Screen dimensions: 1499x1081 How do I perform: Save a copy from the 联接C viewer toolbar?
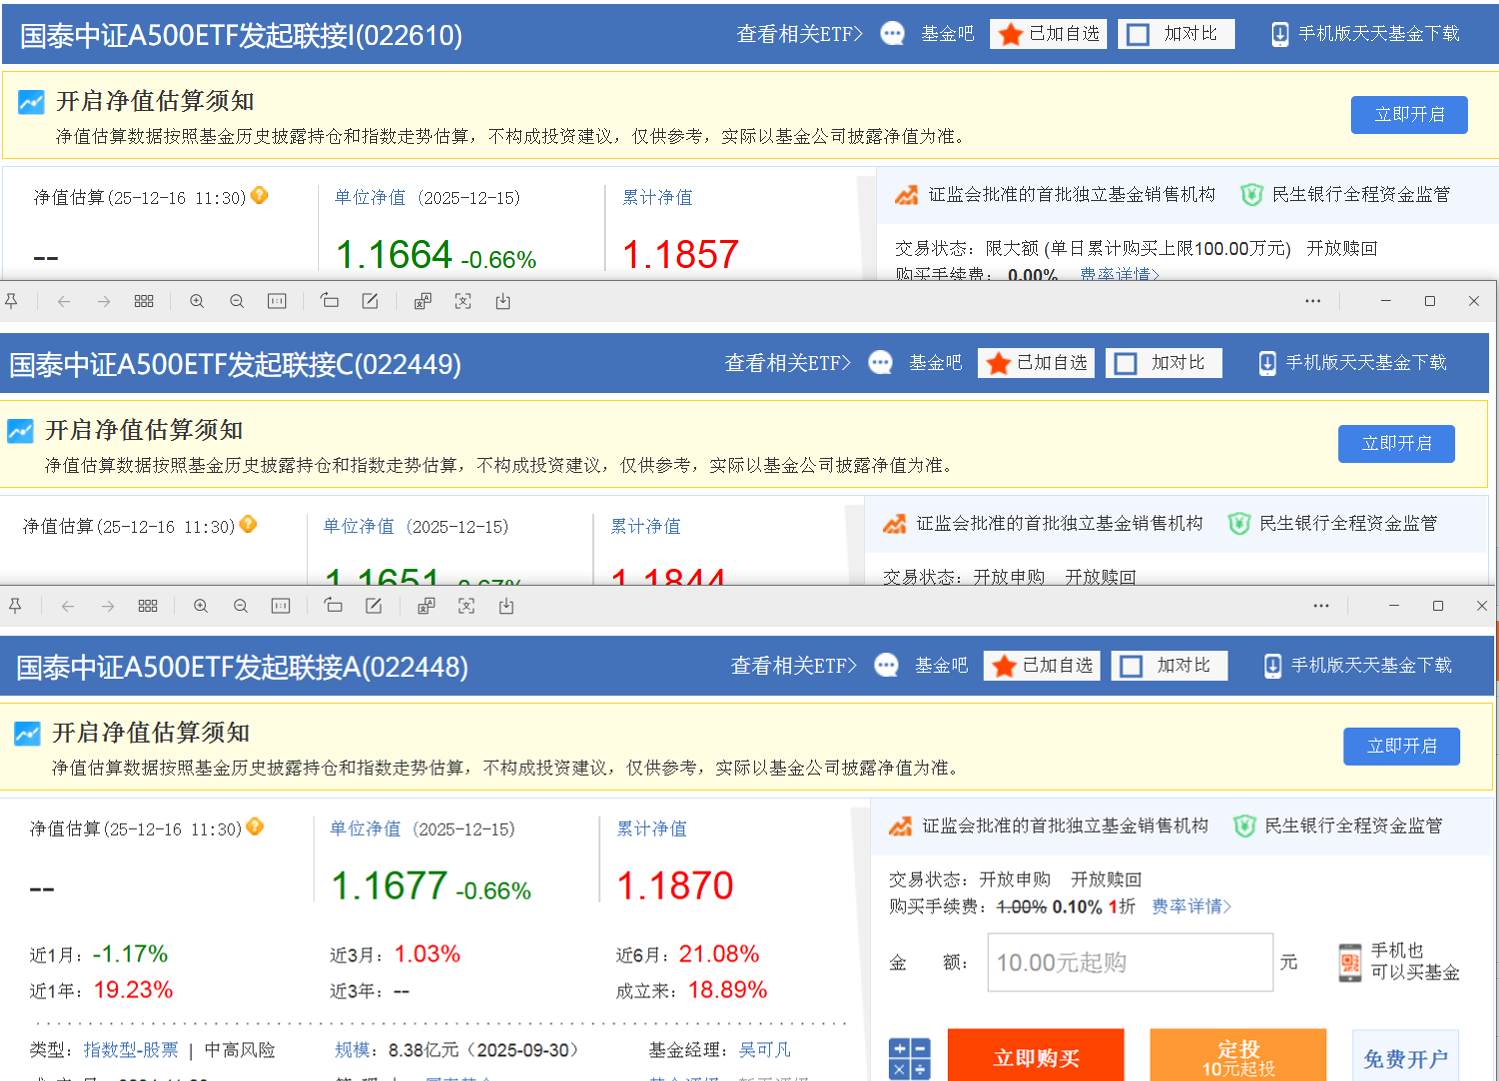[x=503, y=301]
